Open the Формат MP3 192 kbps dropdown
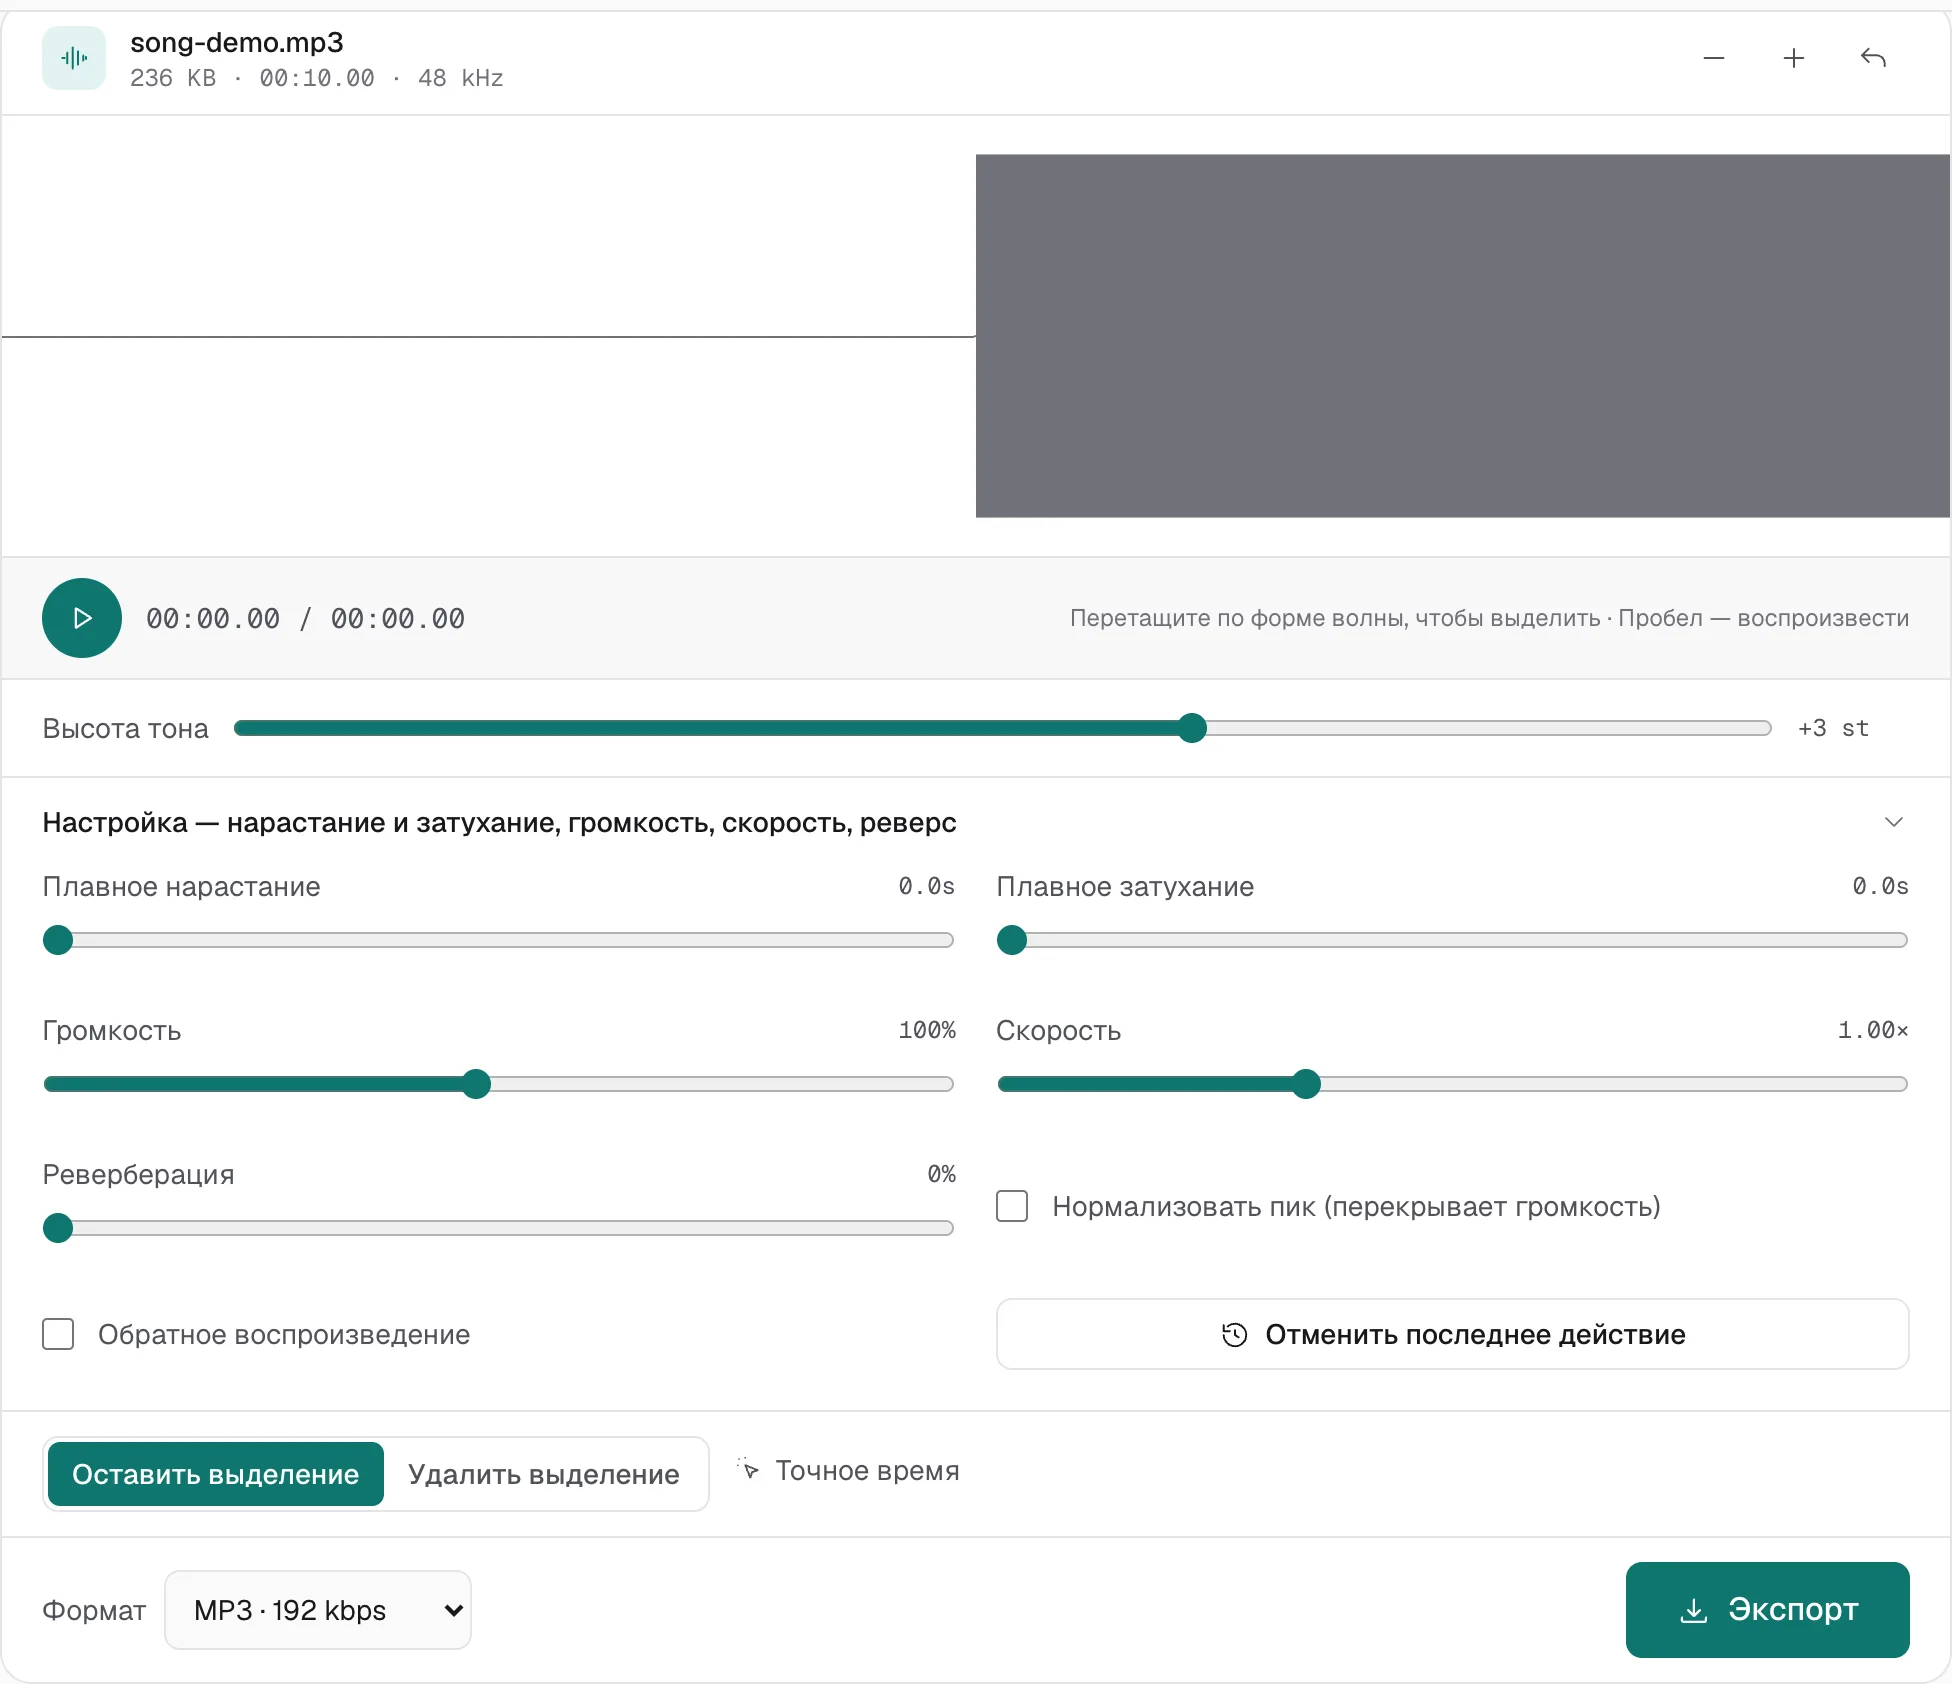The image size is (1952, 1684). (318, 1610)
